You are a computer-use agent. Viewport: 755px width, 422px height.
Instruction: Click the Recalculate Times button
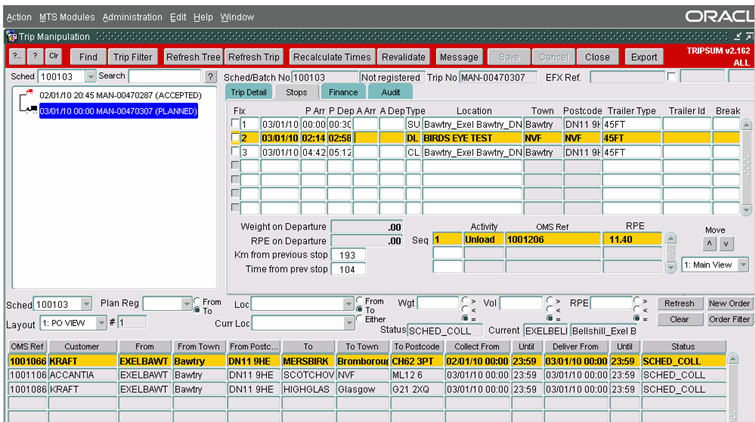[x=332, y=57]
